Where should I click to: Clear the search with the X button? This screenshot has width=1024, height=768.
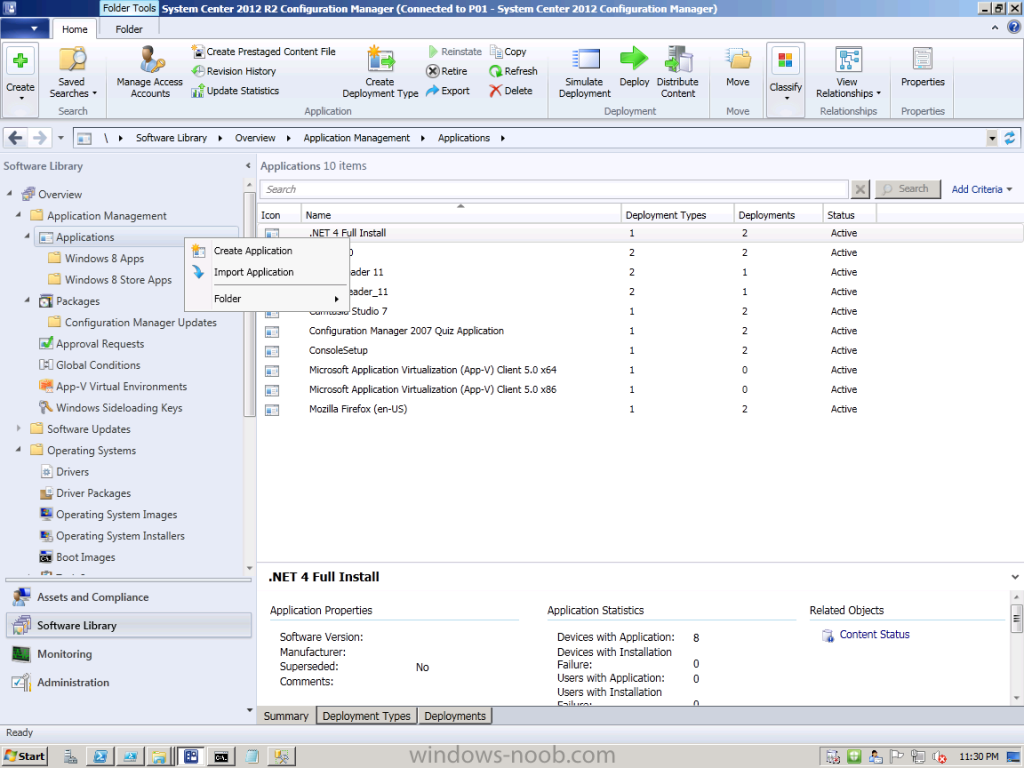(861, 189)
